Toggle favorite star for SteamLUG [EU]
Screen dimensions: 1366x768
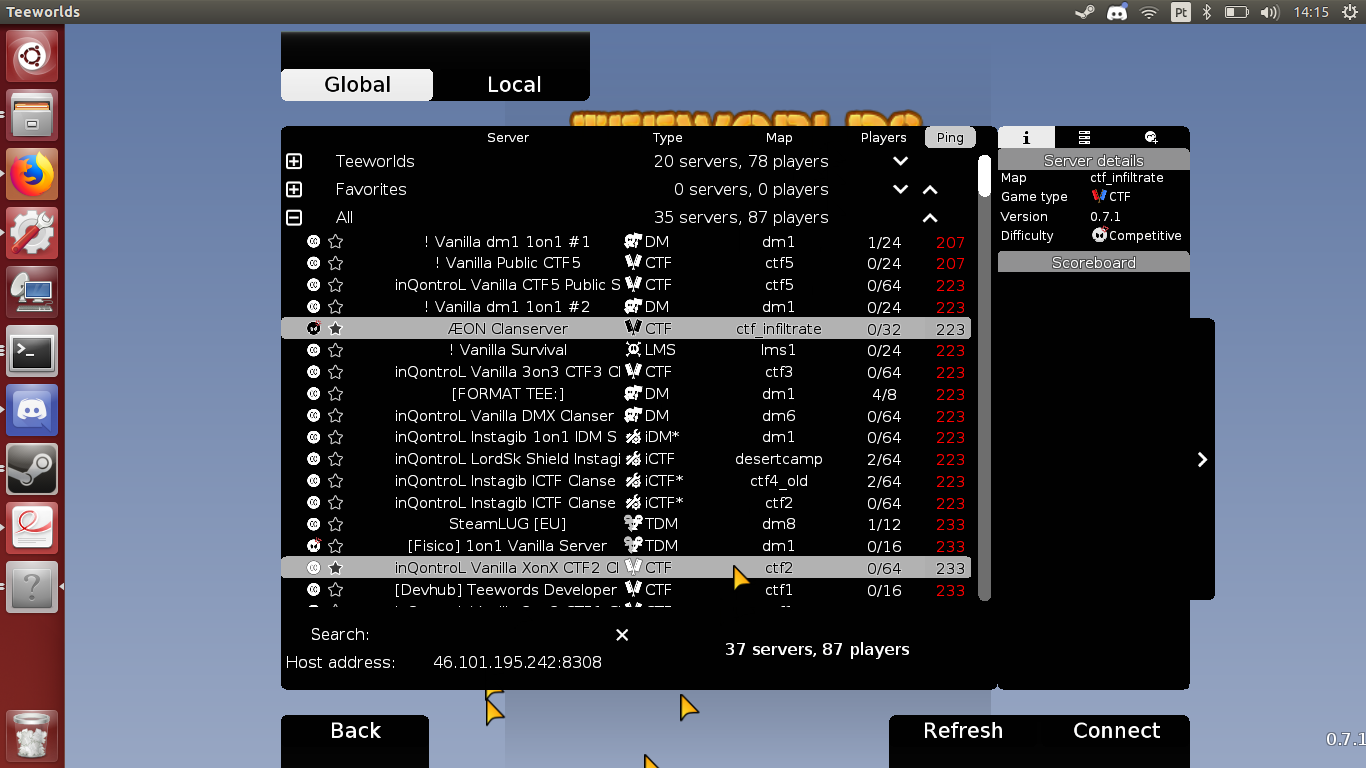coord(336,524)
